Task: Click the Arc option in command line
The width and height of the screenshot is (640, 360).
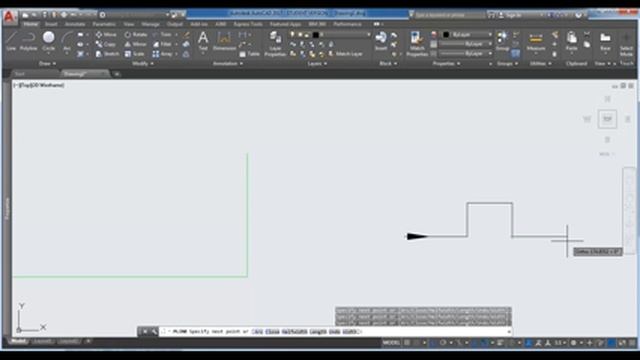Action: point(257,332)
